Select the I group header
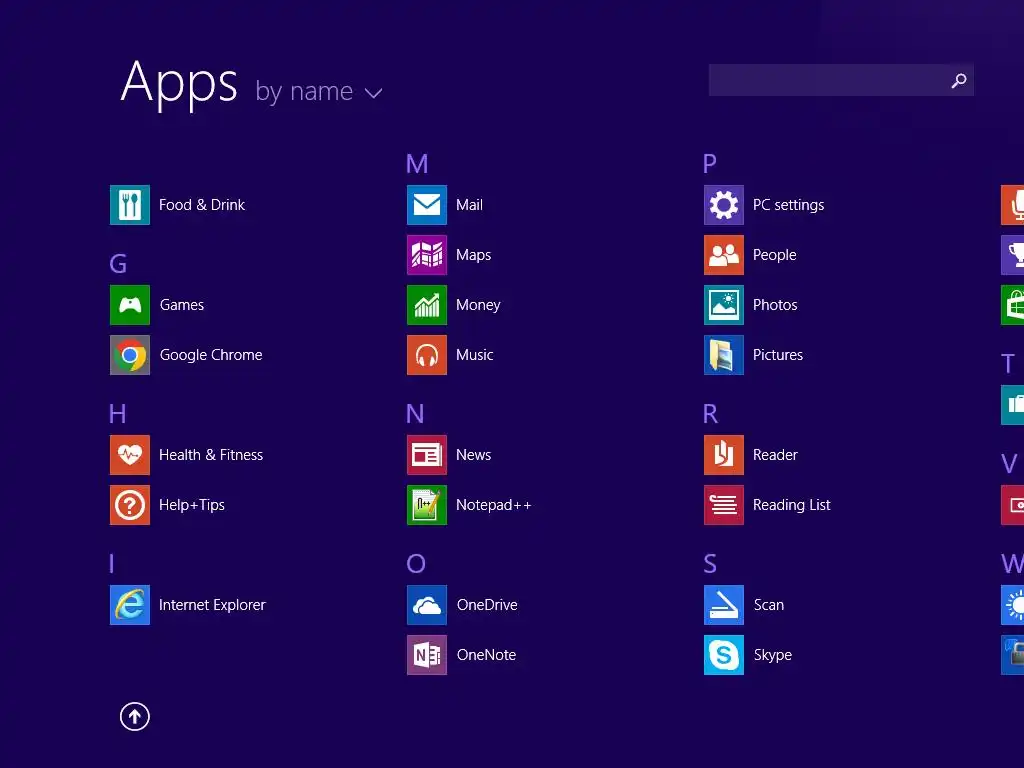The width and height of the screenshot is (1024, 768). [x=112, y=563]
